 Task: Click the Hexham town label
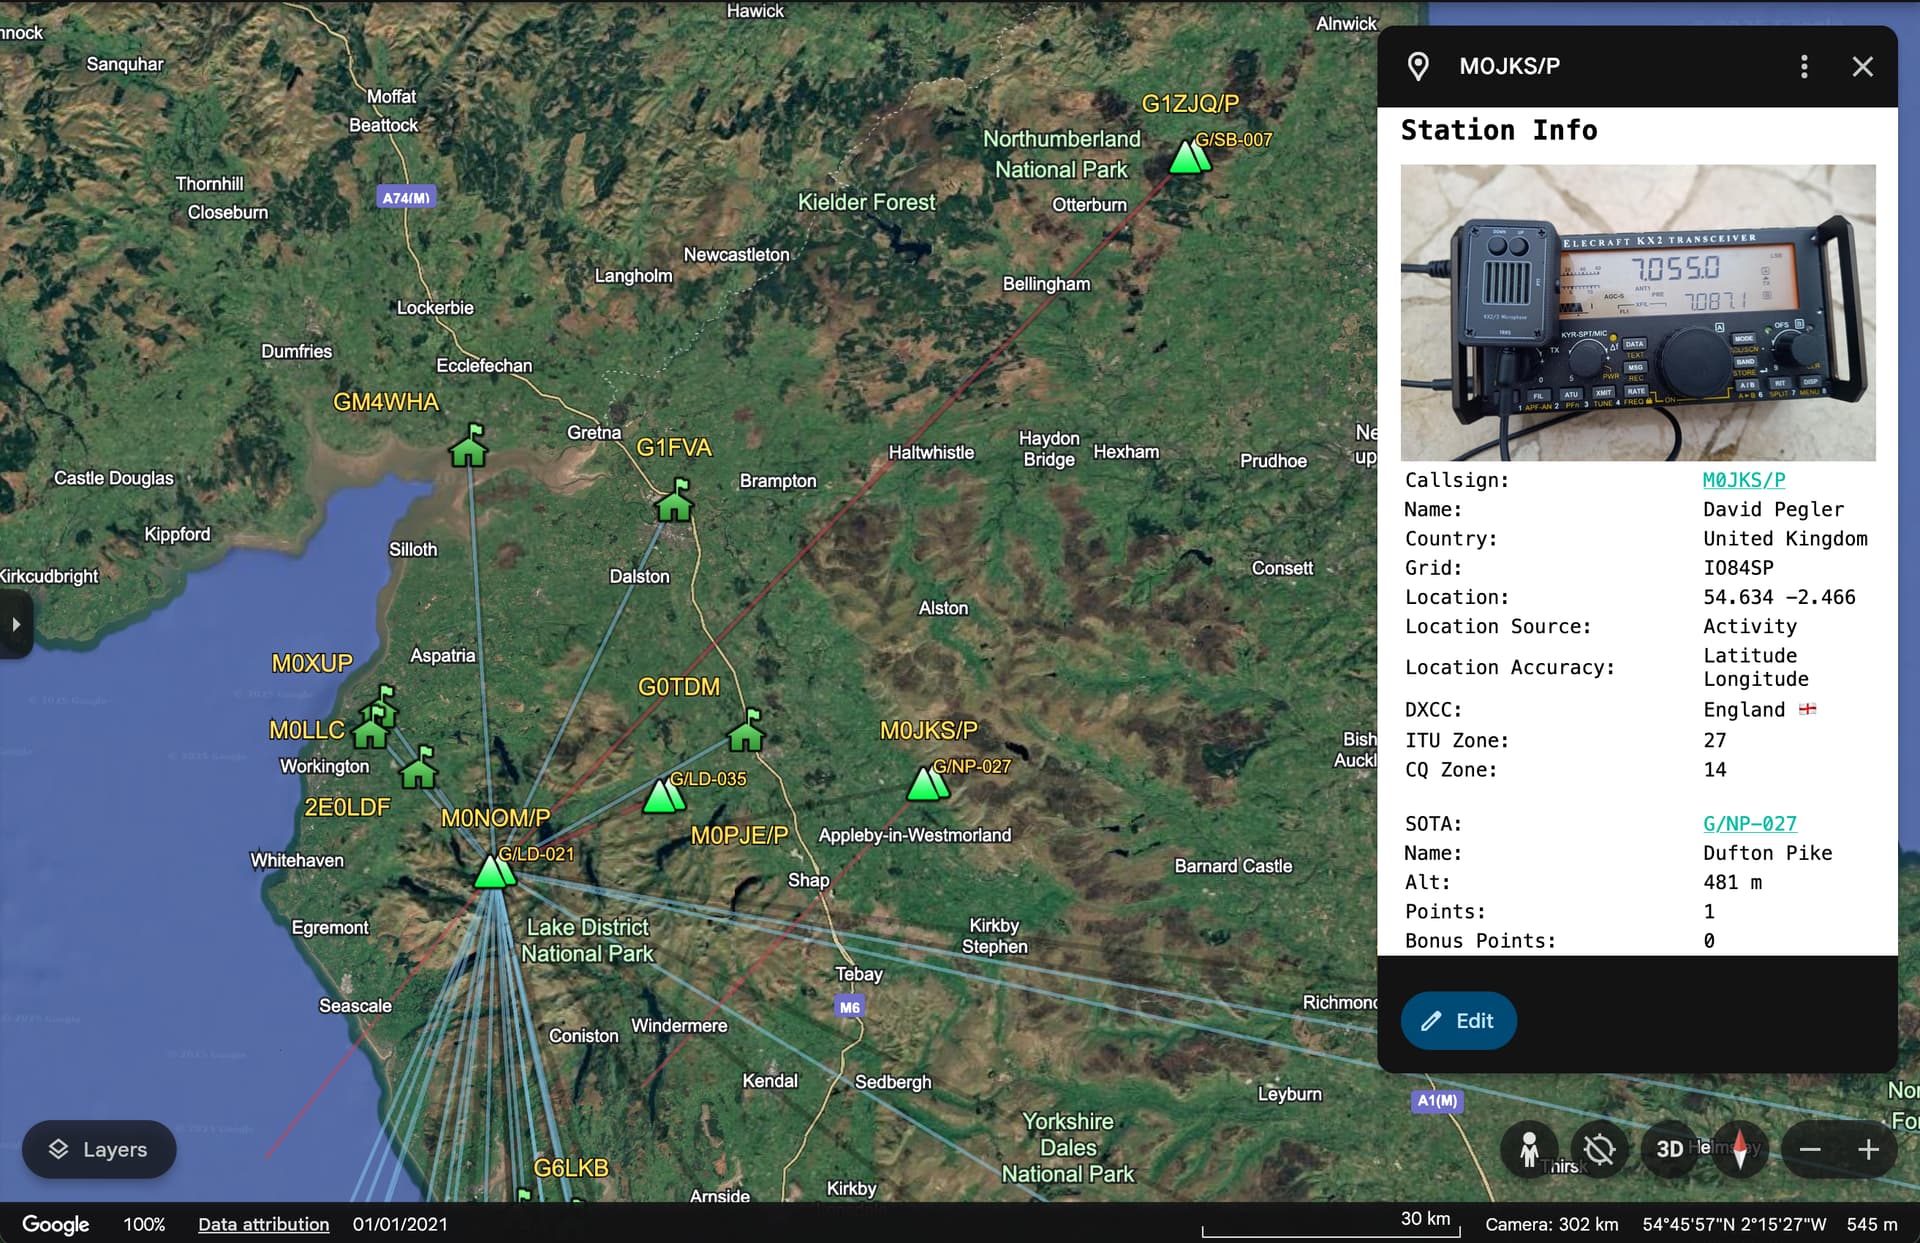[1126, 451]
